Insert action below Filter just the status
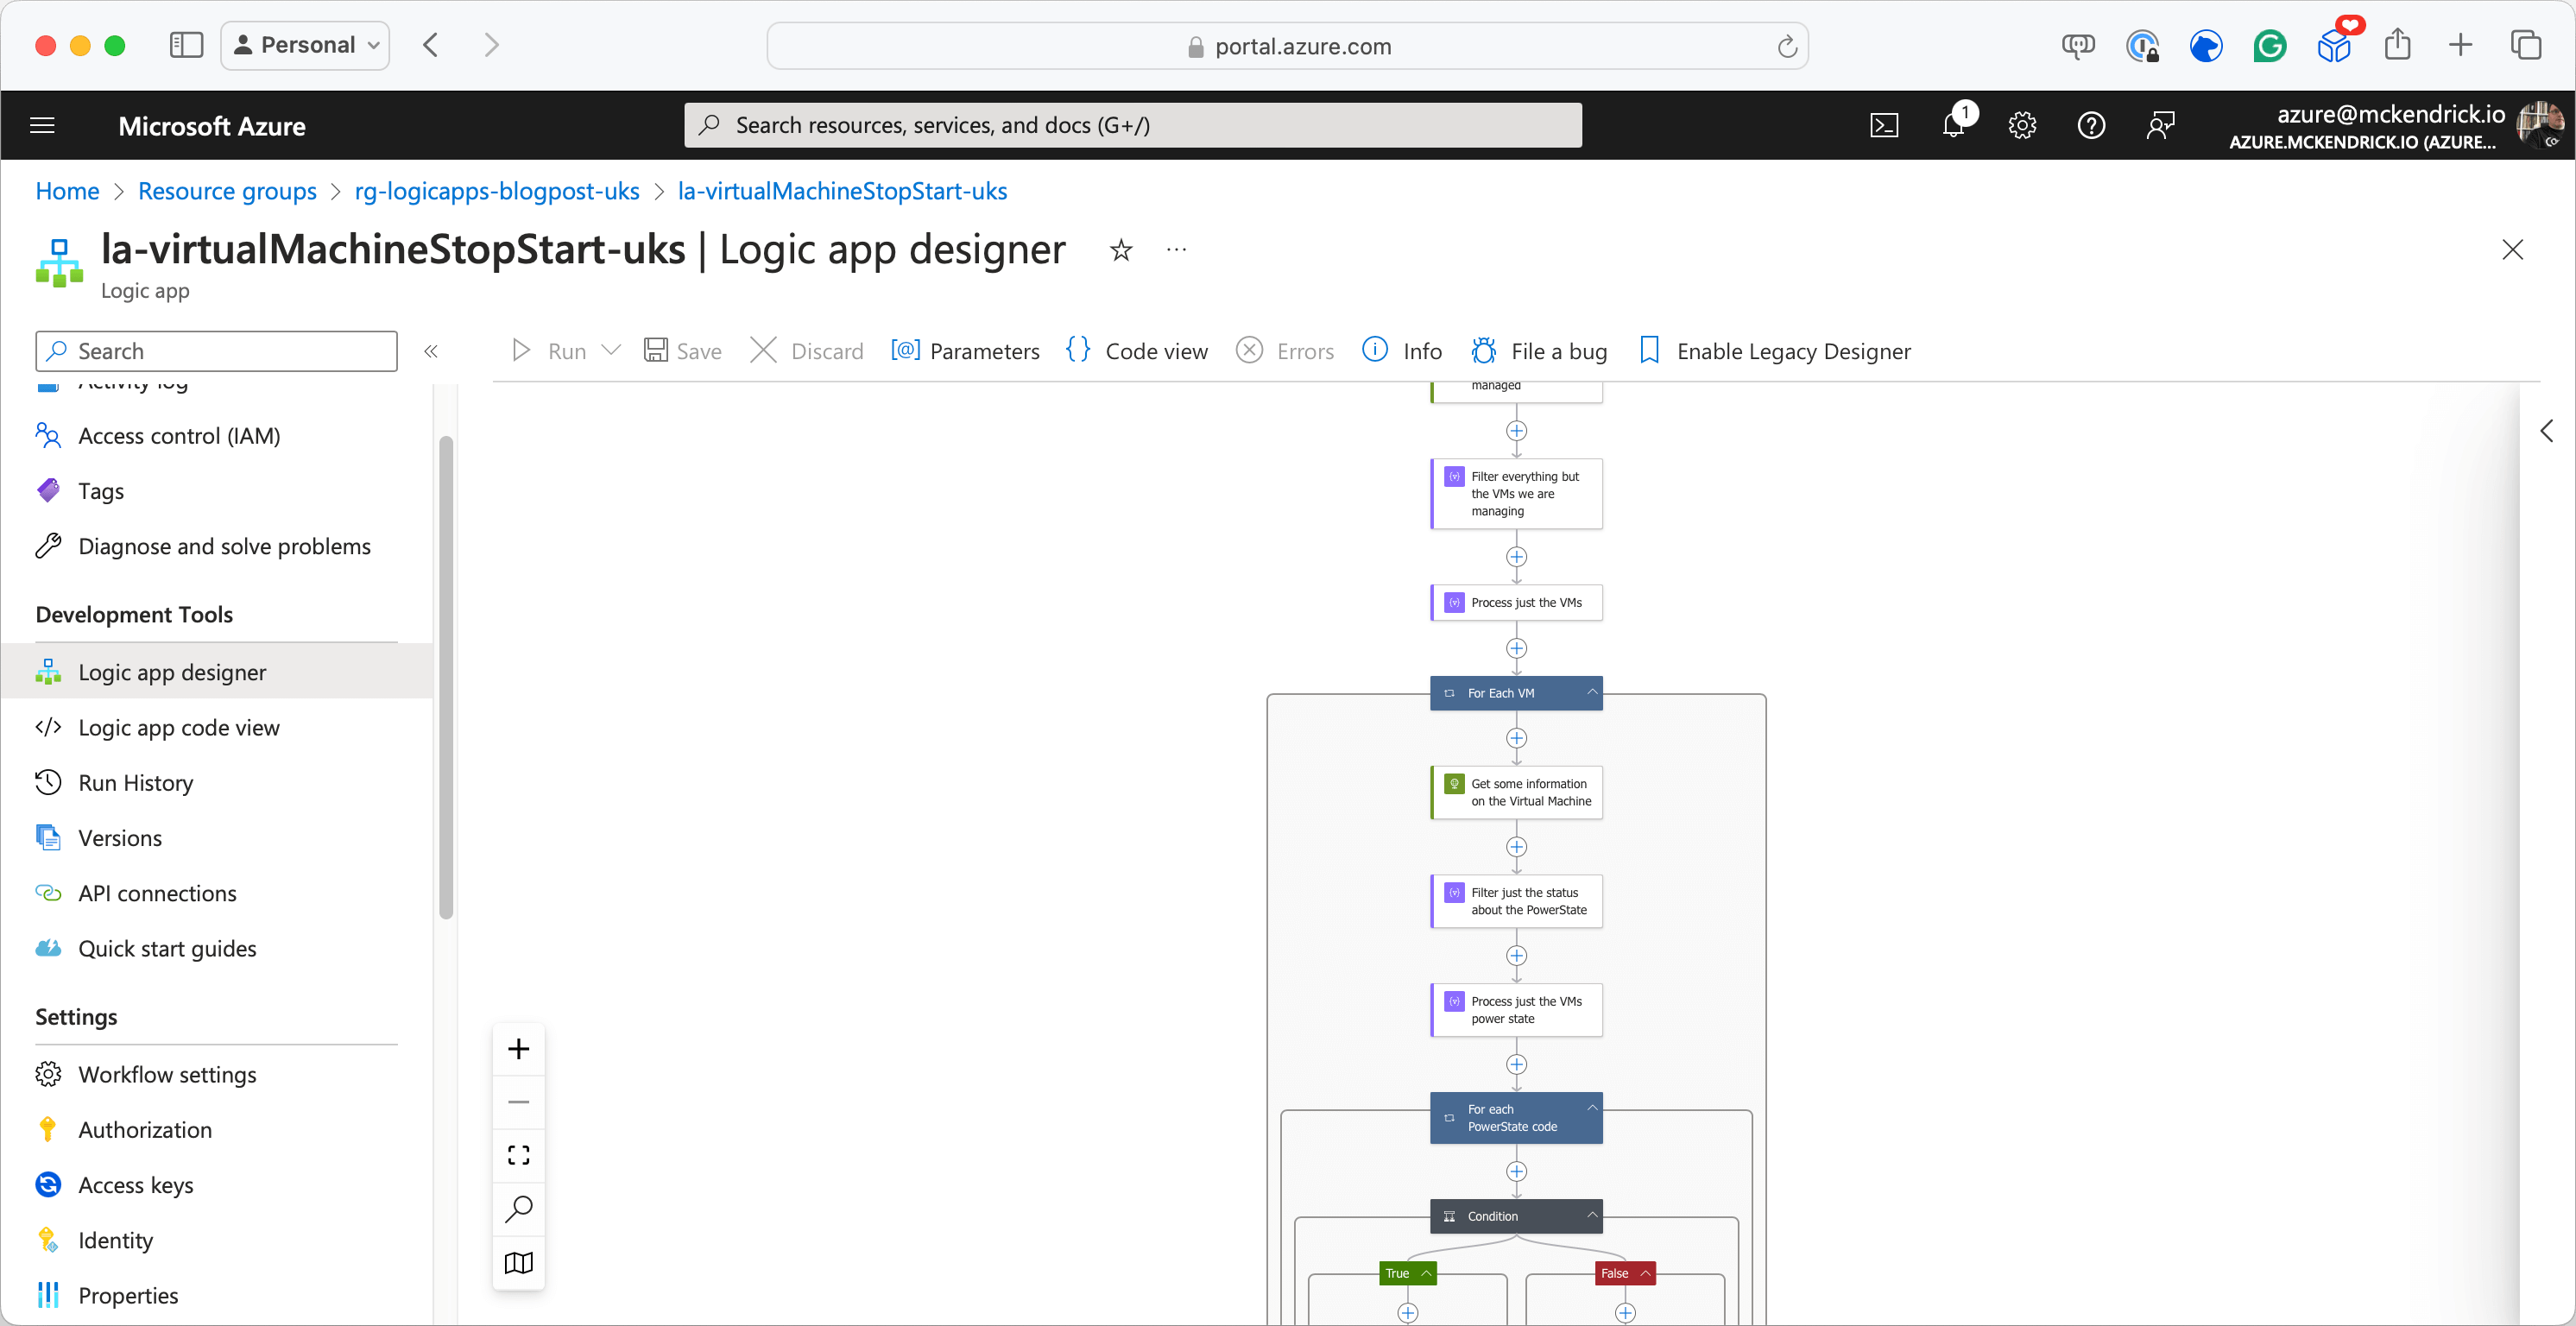The height and width of the screenshot is (1326, 2576). tap(1516, 955)
